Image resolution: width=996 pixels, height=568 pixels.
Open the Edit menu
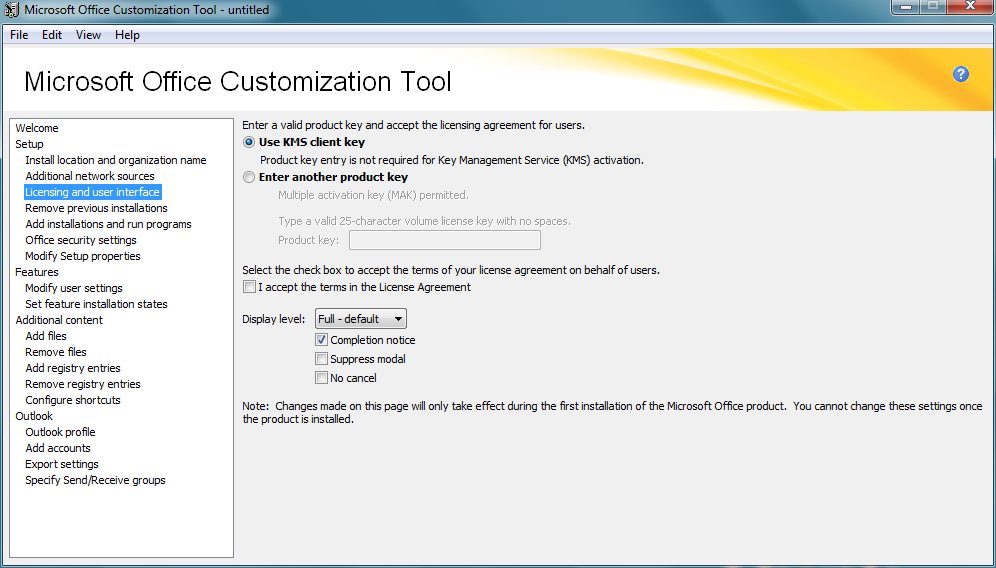pos(52,35)
